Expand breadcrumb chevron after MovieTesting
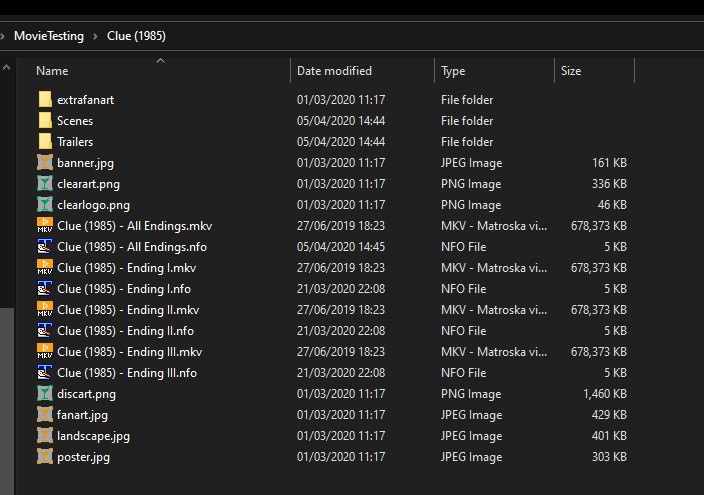 point(97,36)
